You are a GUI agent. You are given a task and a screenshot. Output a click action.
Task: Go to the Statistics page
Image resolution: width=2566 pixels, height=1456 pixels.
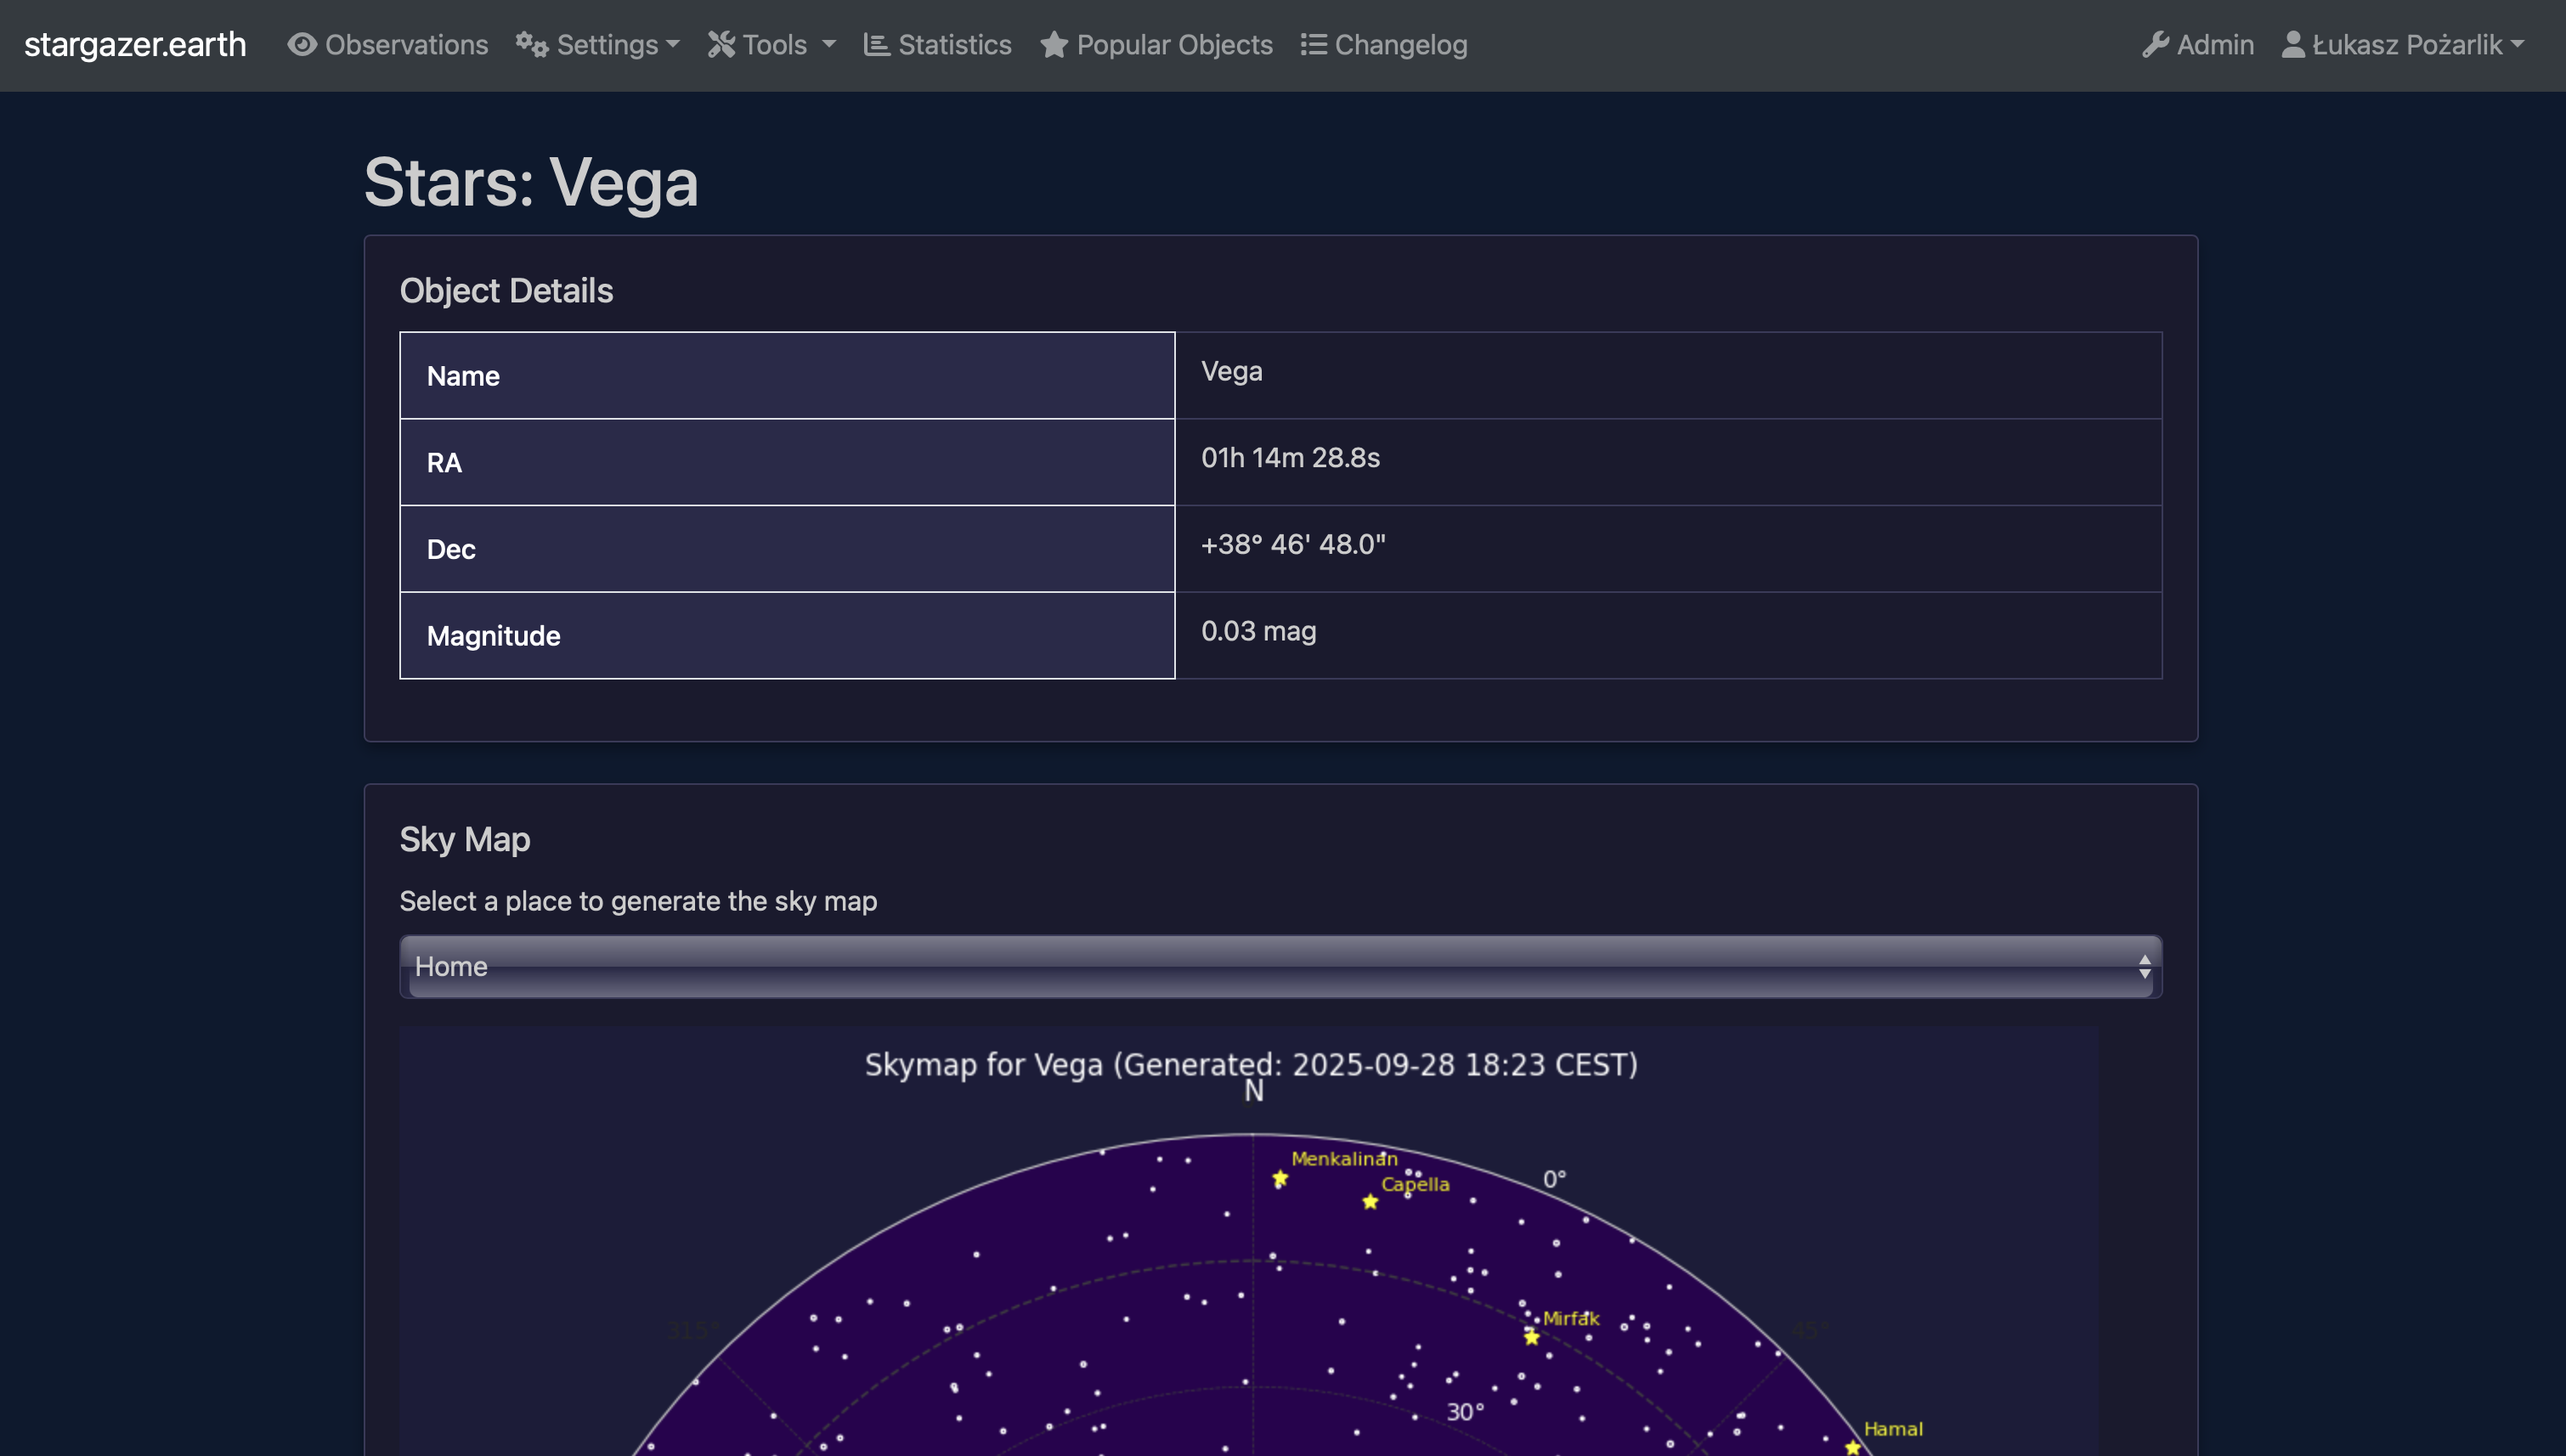coord(954,45)
